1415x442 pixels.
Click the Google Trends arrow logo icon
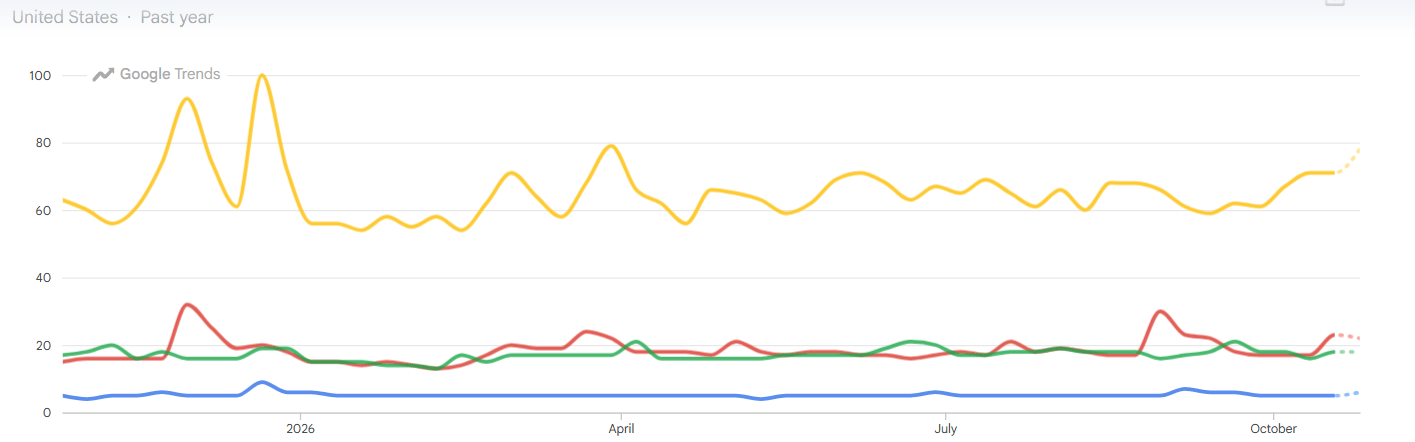point(103,74)
